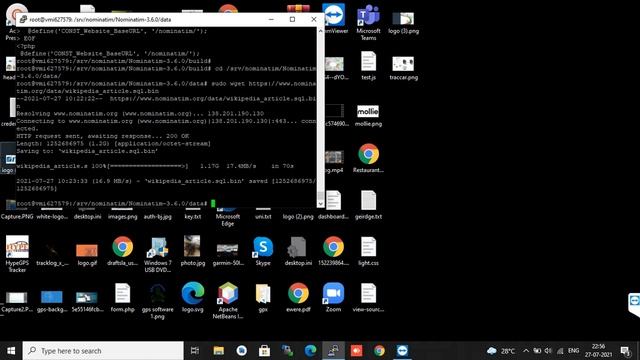The width and height of the screenshot is (640, 360).
Task: Select images.png label on desktop
Action: tap(122, 217)
